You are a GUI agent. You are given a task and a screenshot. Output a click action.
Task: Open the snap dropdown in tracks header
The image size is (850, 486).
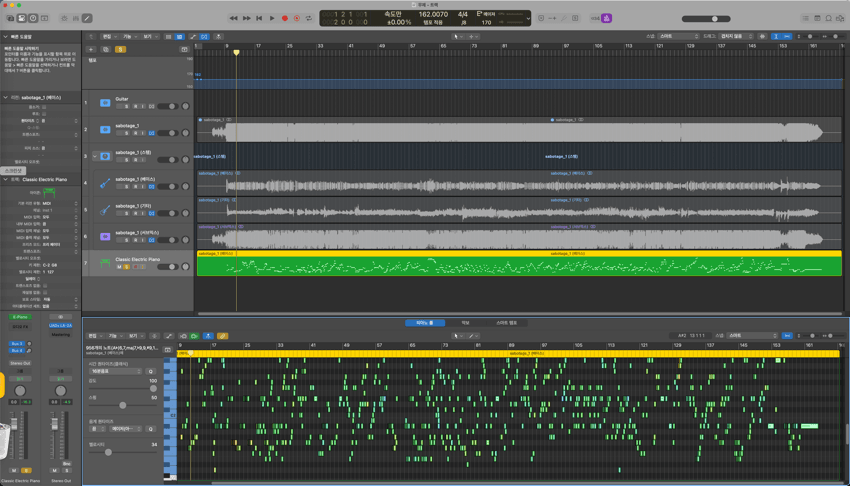tap(679, 36)
